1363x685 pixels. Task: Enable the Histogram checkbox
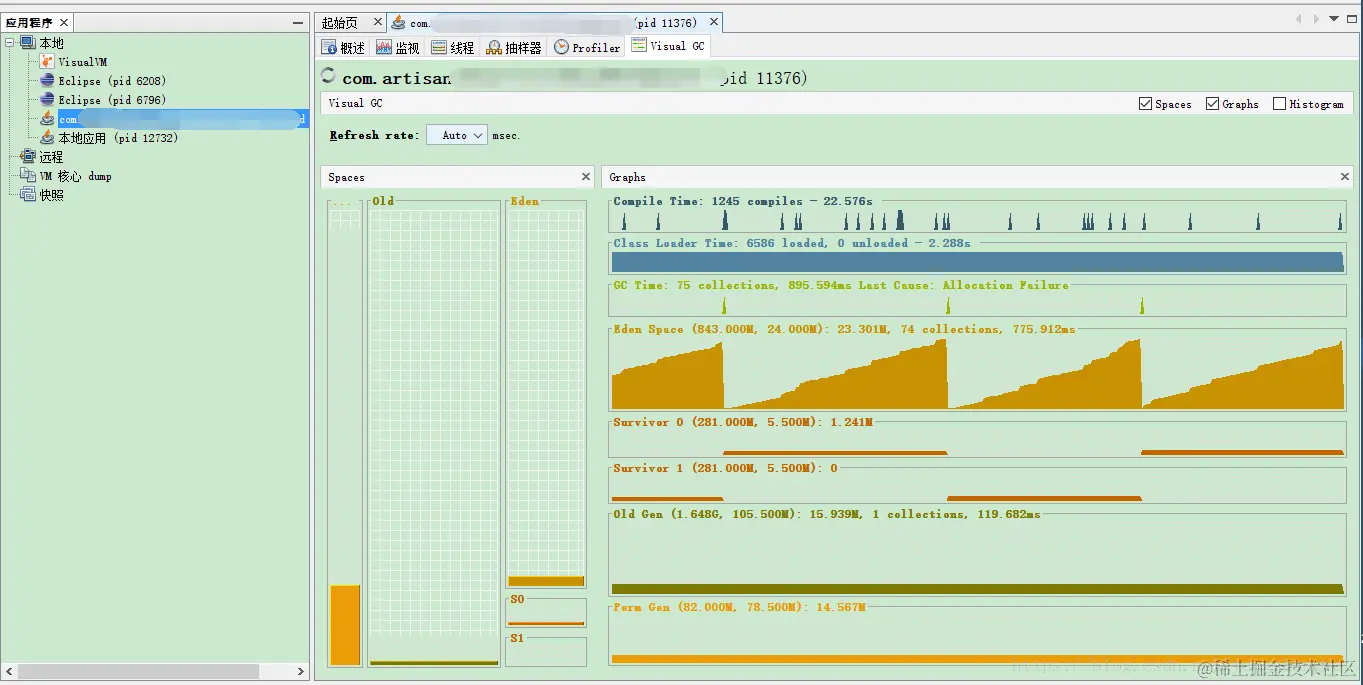[1280, 104]
